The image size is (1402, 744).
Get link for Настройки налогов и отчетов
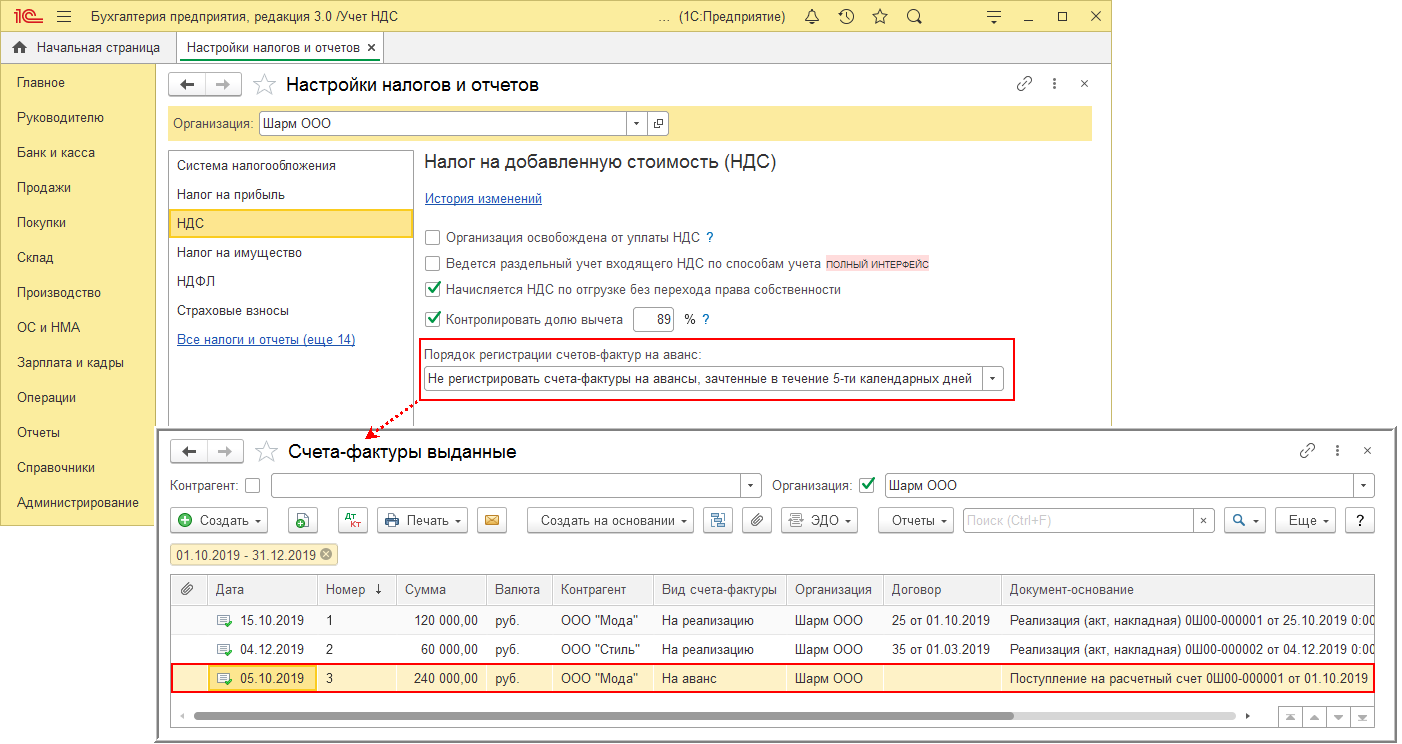(x=1024, y=85)
